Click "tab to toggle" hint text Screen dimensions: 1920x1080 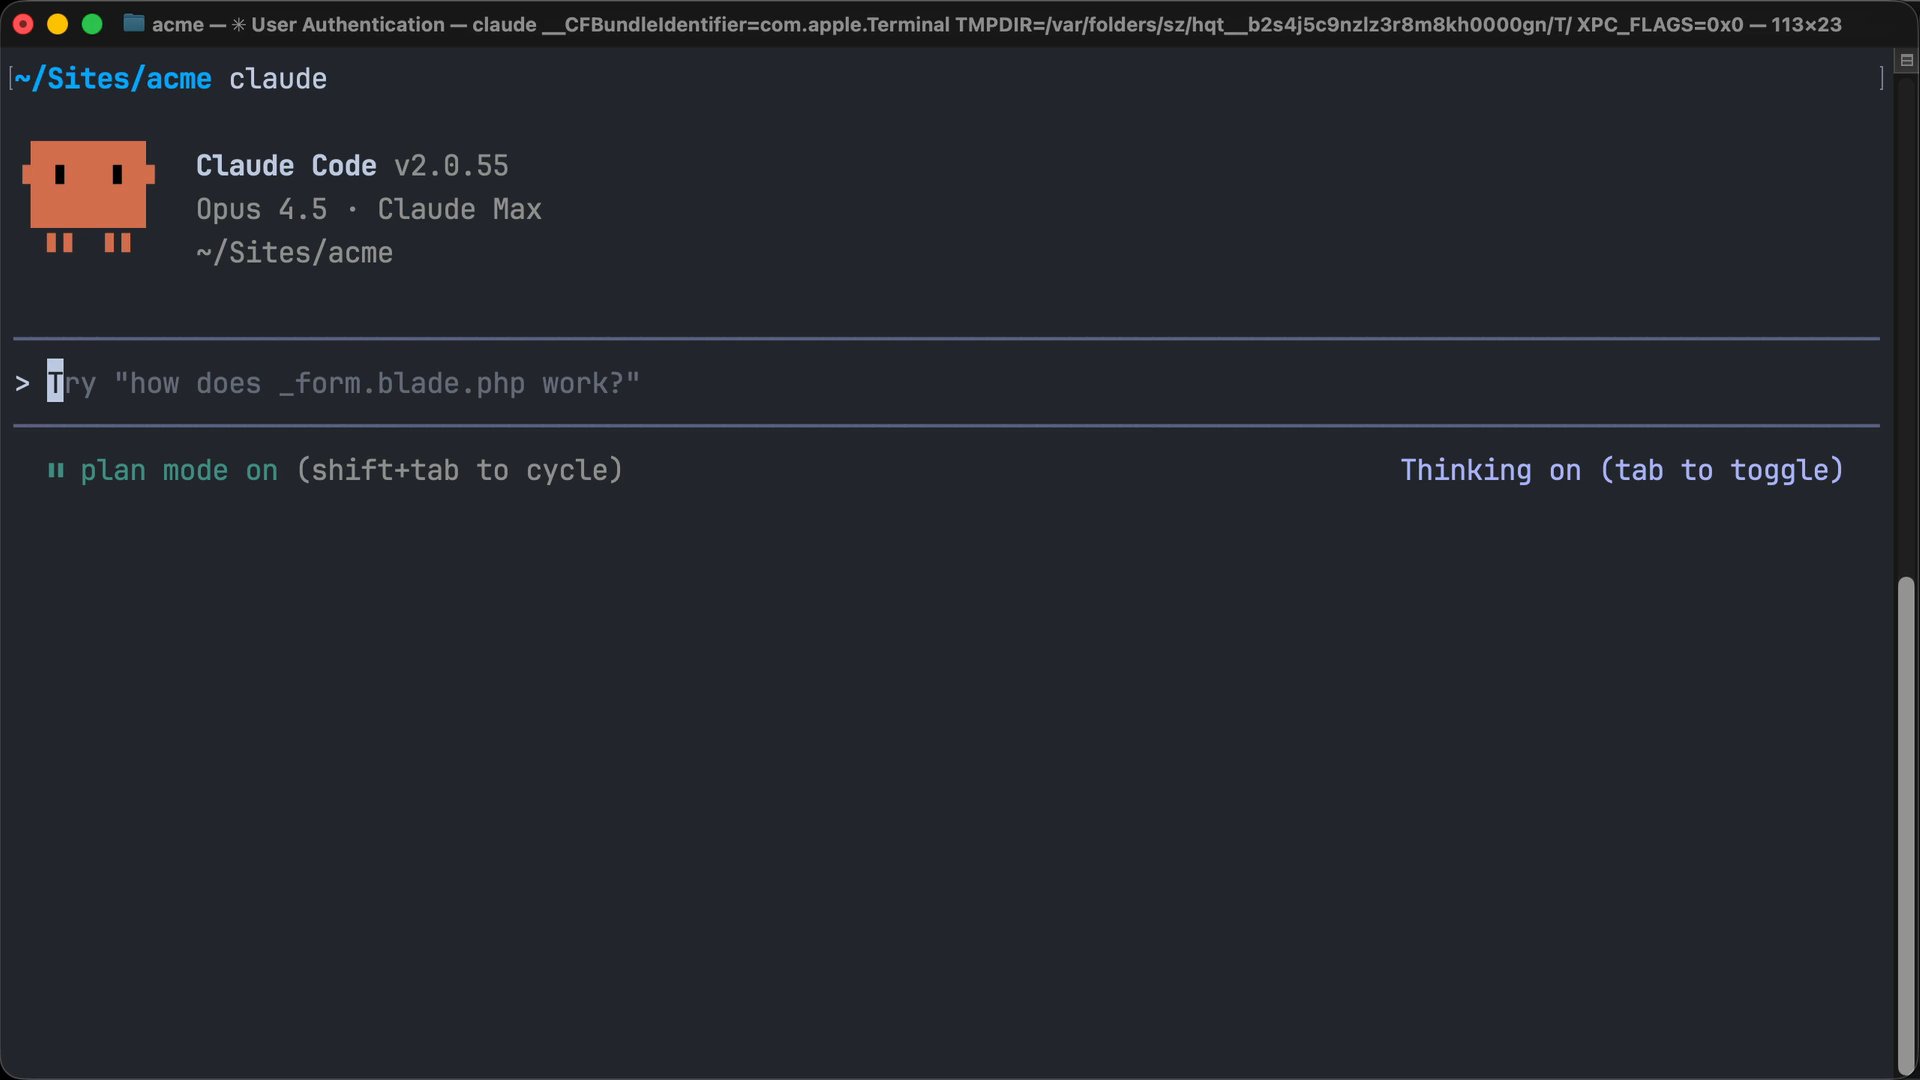coord(1723,470)
